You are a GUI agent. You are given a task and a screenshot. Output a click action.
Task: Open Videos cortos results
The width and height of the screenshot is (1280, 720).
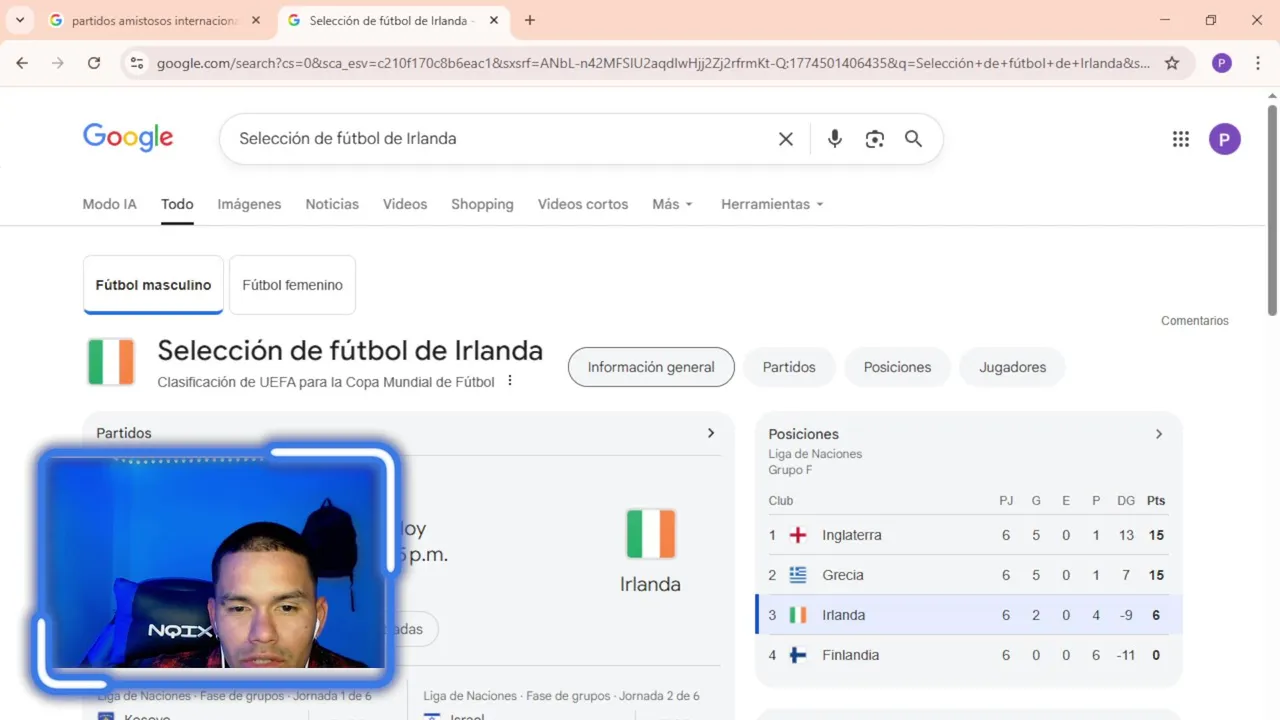[583, 204]
